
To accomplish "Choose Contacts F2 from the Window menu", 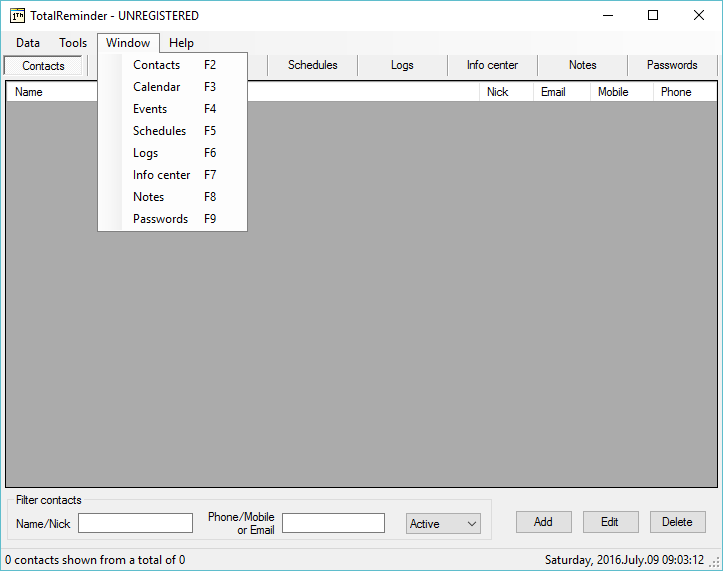I will click(172, 65).
